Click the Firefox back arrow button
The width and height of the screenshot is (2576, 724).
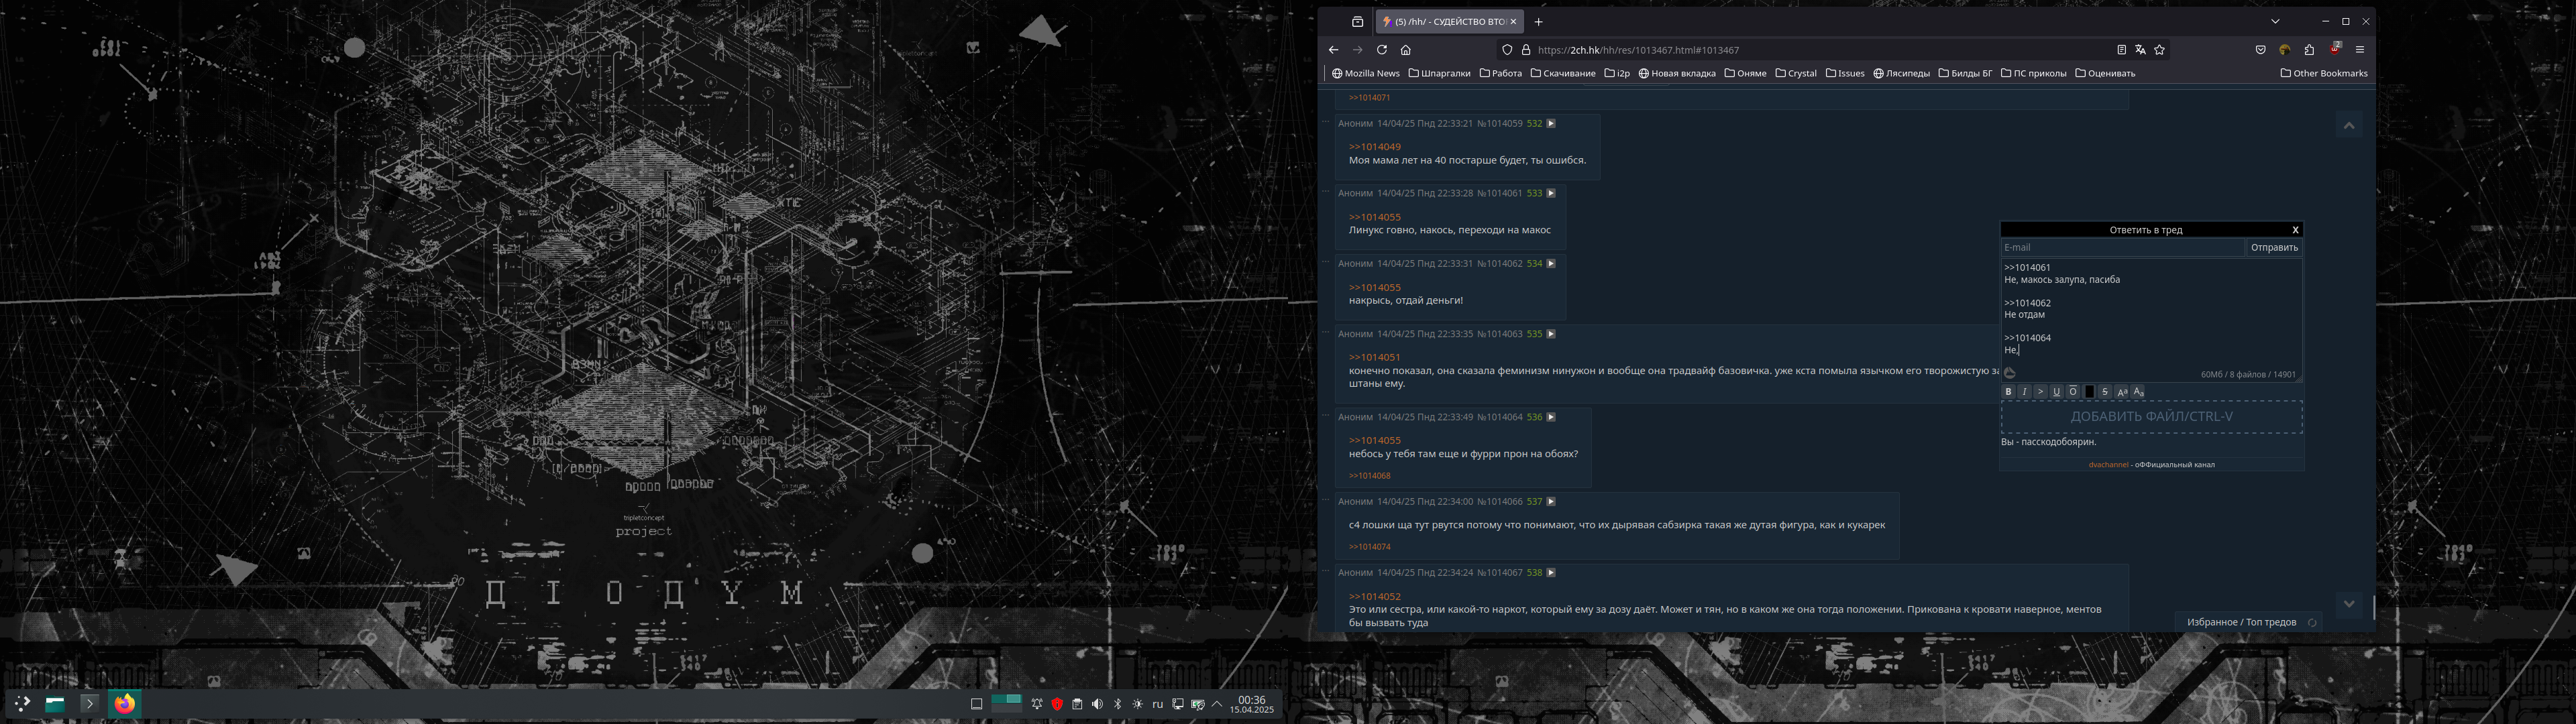click(x=1333, y=50)
